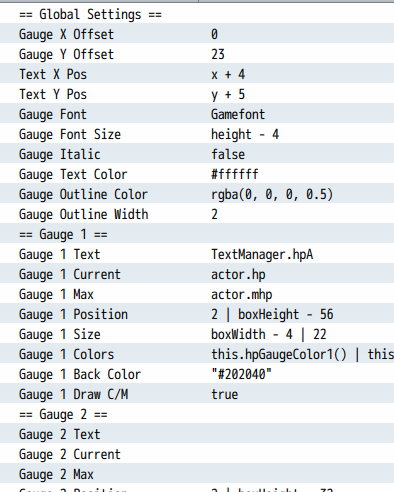The height and width of the screenshot is (492, 394).
Task: Click the empty Gauge 2 Text row
Action: 197,434
